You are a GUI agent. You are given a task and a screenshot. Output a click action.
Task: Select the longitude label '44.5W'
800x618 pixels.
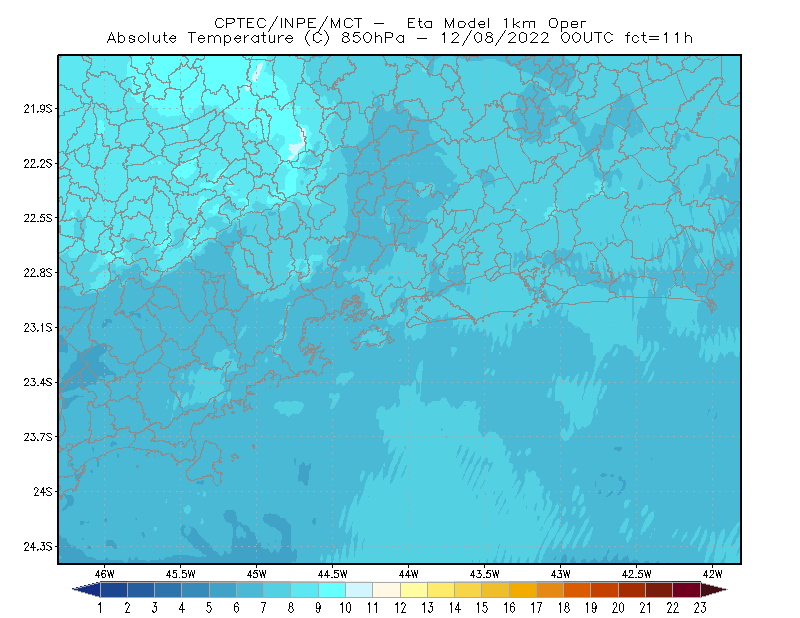click(x=333, y=574)
